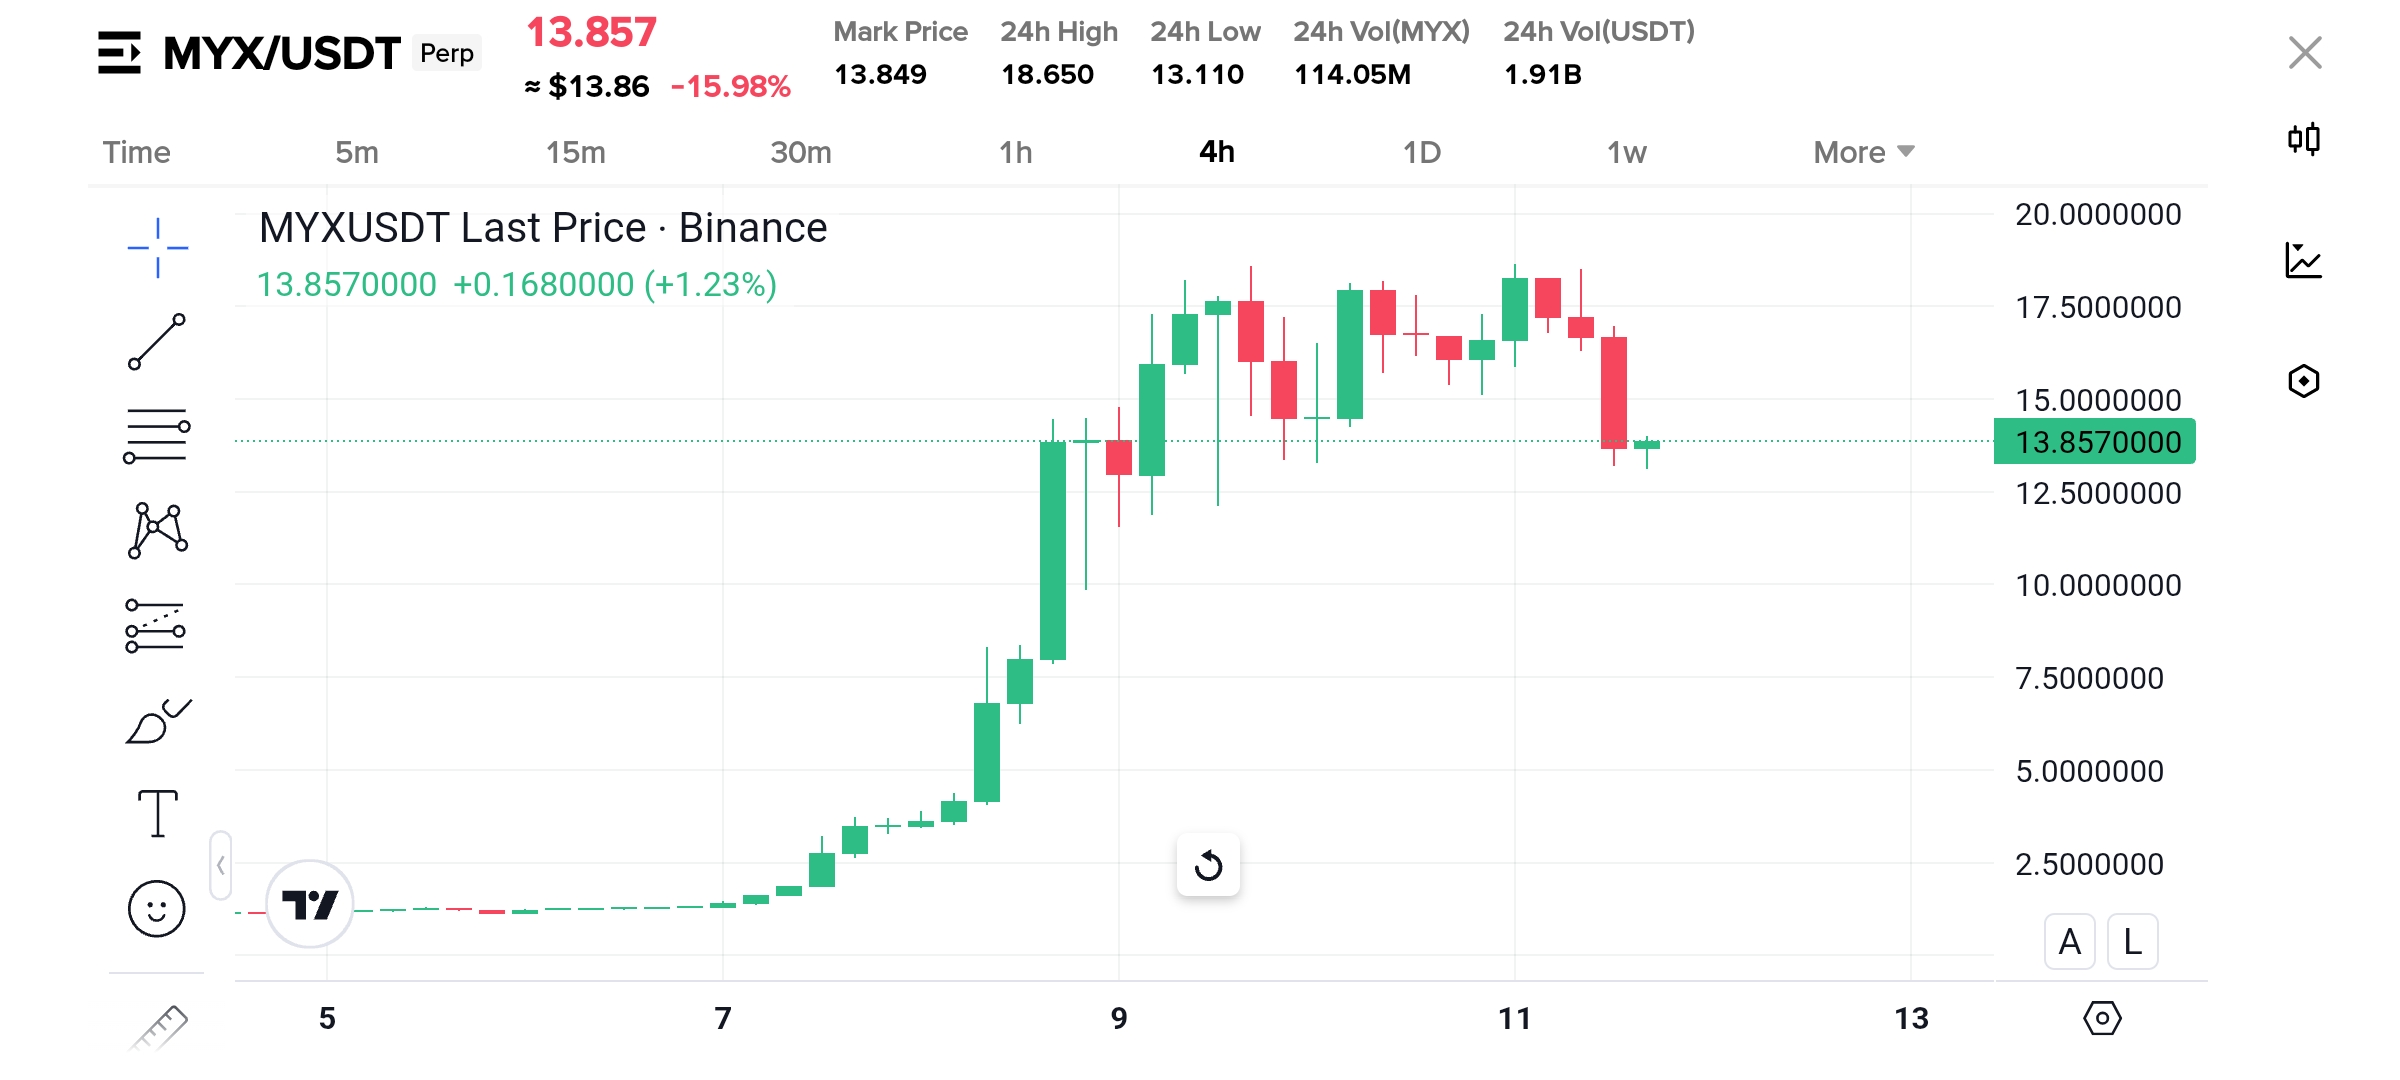Image resolution: width=2400 pixels, height=1080 pixels.
Task: Open chart settings below the price axis
Action: pyautogui.click(x=2102, y=1018)
